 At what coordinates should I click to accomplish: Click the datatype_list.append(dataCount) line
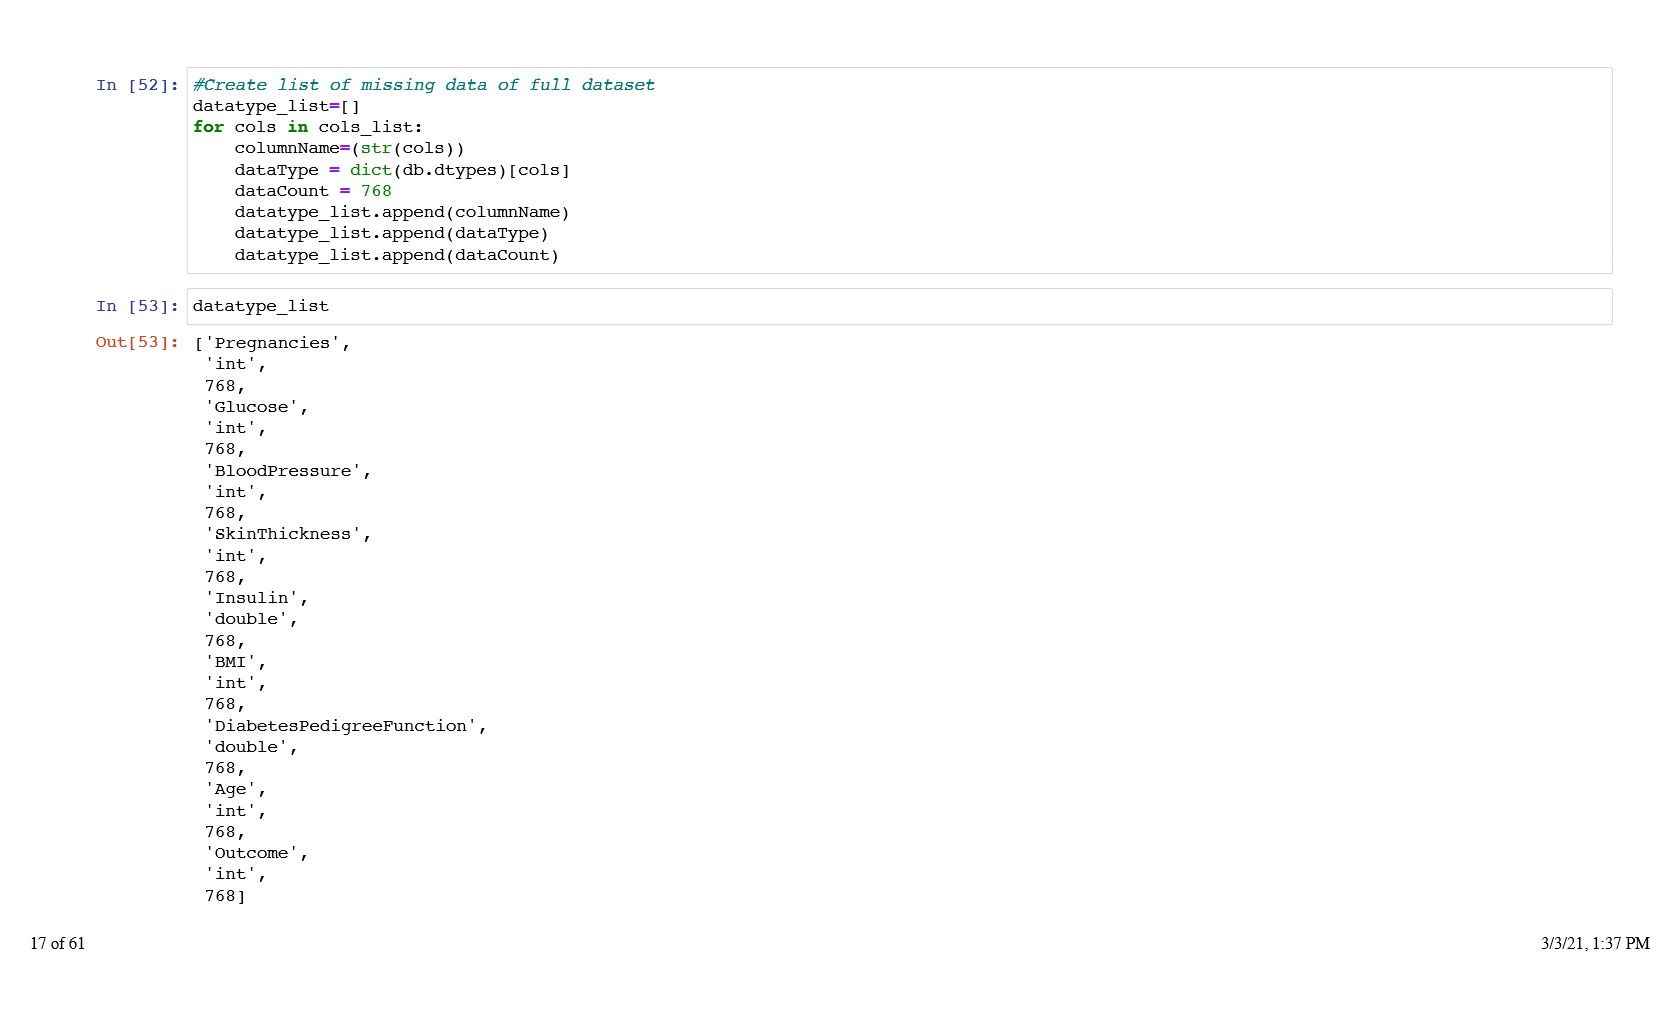tap(396, 255)
